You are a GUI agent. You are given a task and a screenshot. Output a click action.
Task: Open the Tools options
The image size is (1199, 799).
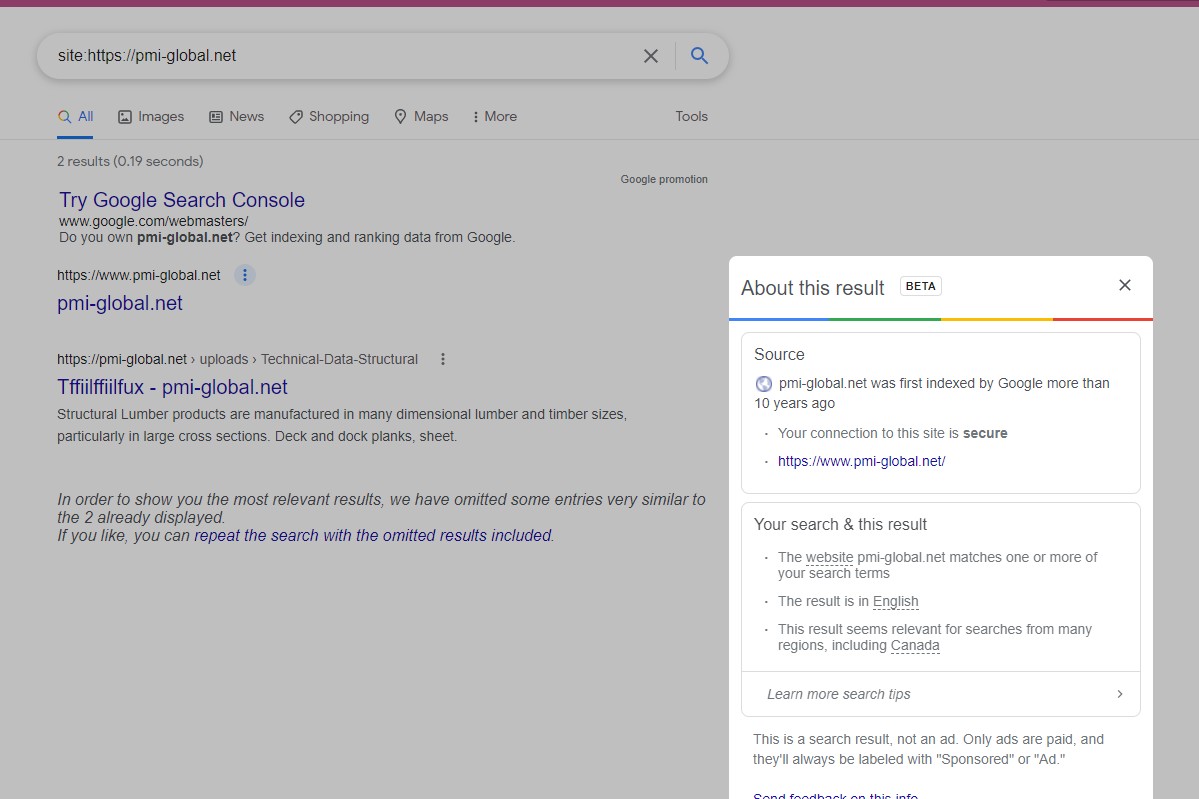[691, 116]
